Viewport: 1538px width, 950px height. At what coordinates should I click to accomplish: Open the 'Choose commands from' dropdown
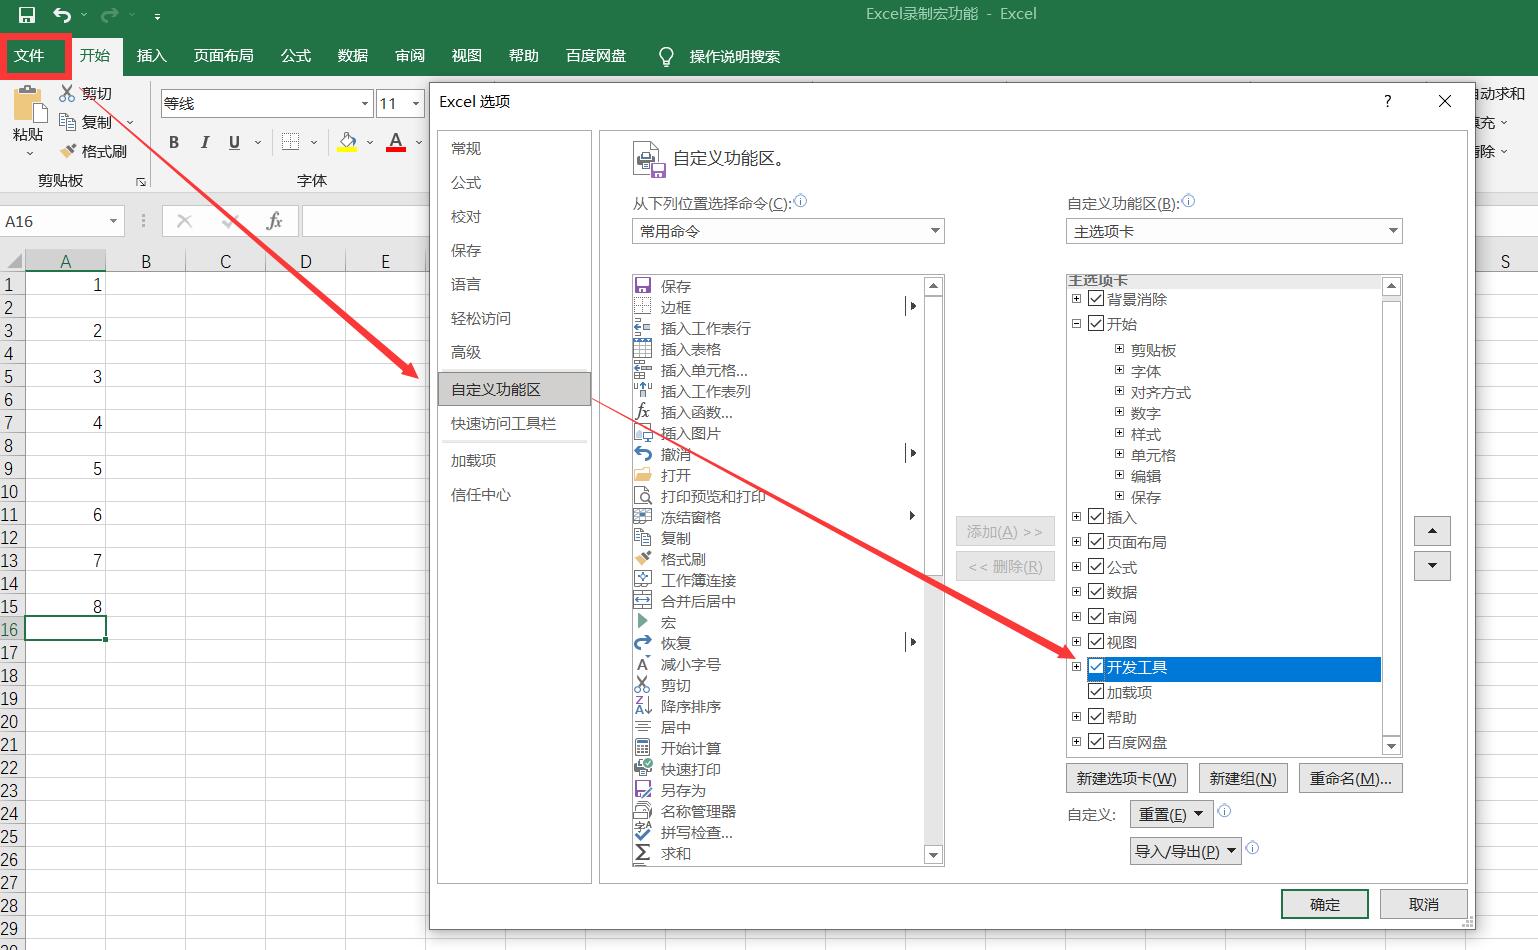tap(788, 231)
